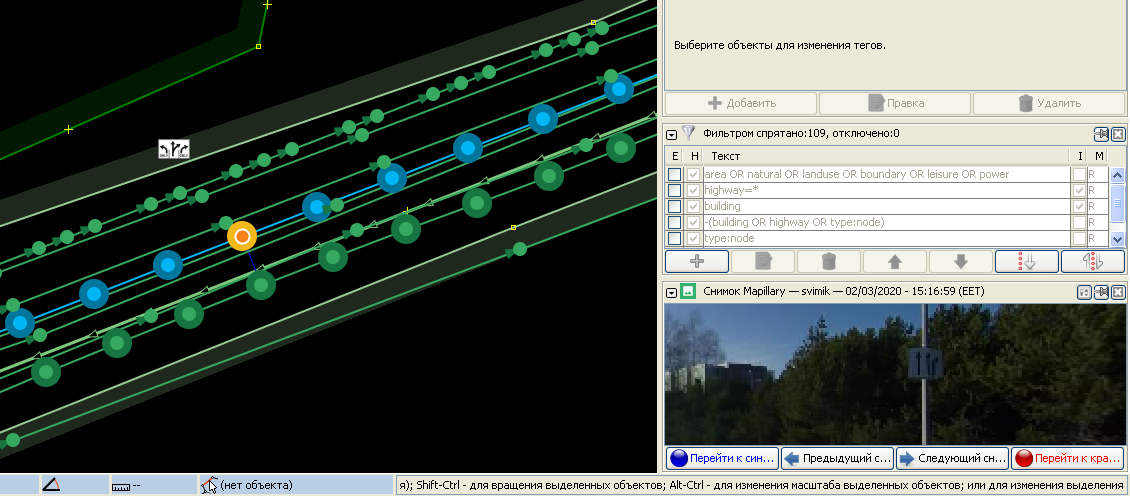
Task: Click the add filter plus button
Action: point(697,261)
